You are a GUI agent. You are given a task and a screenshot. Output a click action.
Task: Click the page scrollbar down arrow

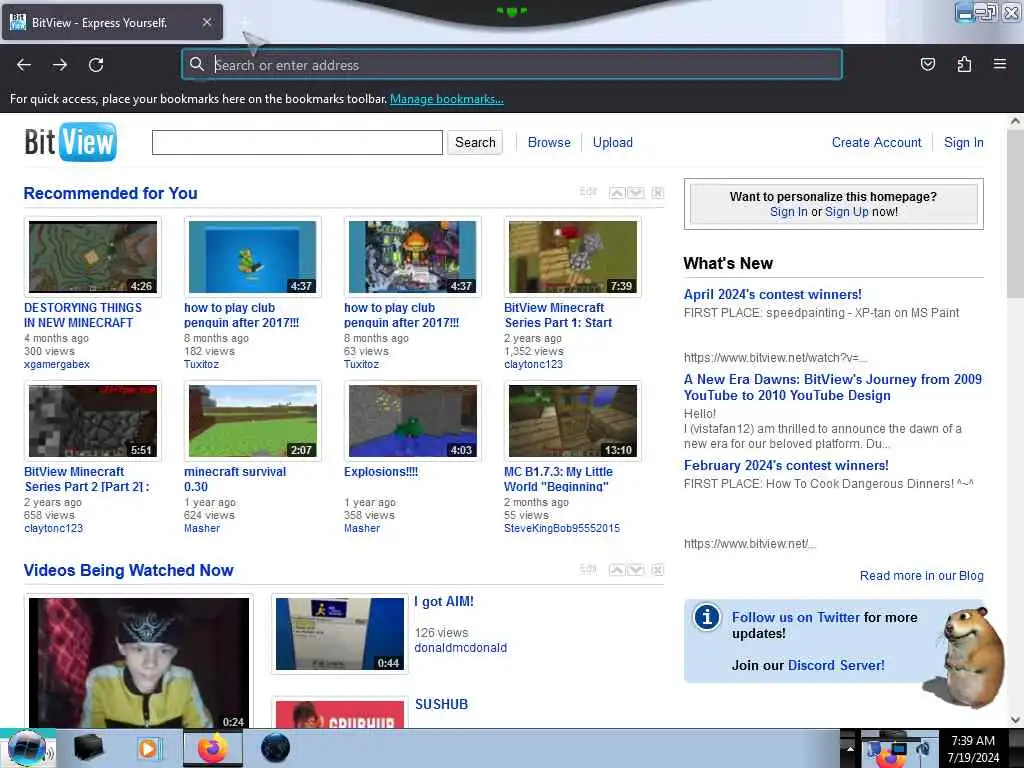click(1015, 720)
